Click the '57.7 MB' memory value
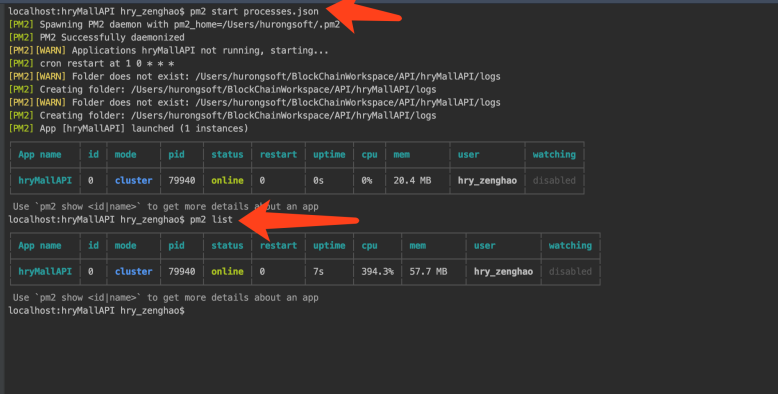The width and height of the screenshot is (778, 394). (x=428, y=271)
